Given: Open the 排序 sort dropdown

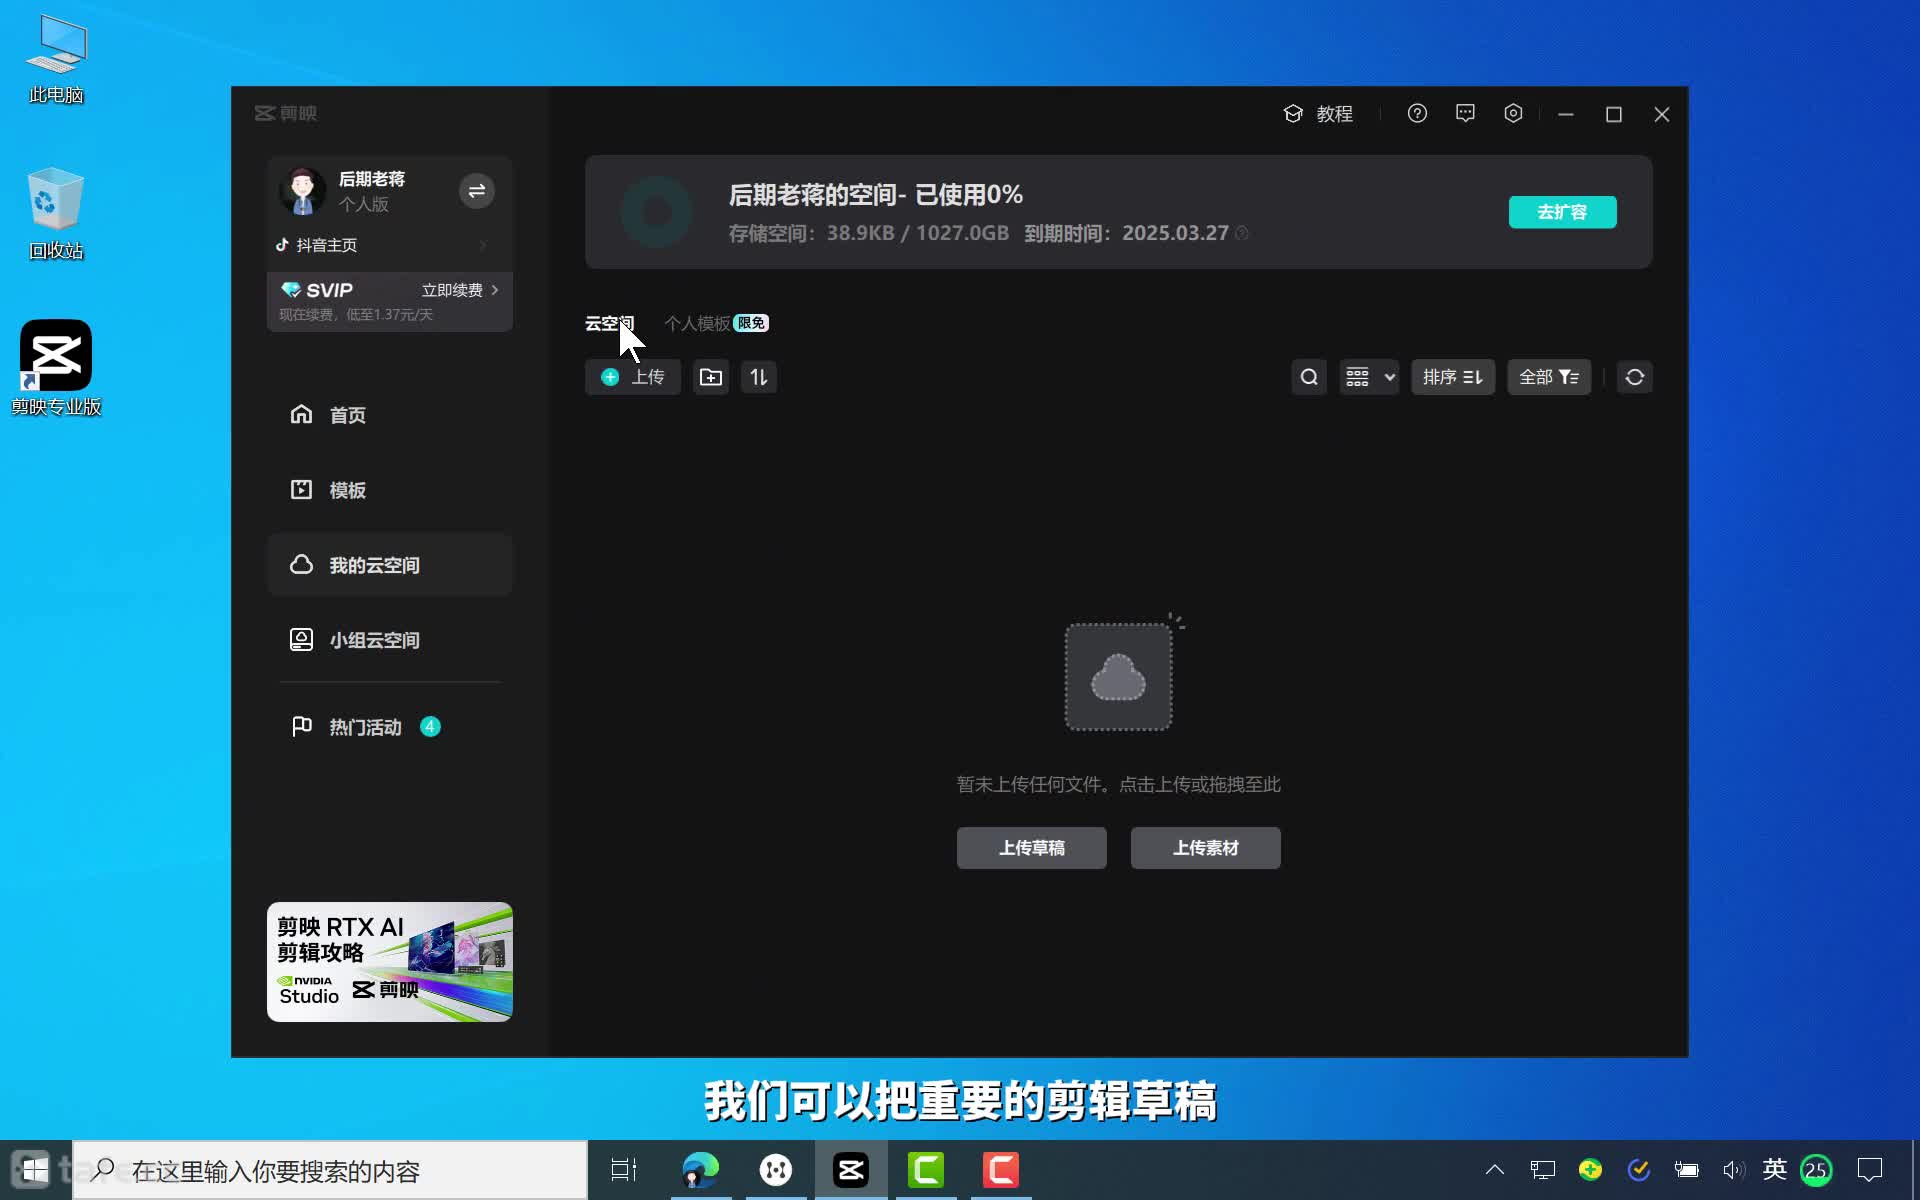Looking at the screenshot, I should tap(1453, 377).
